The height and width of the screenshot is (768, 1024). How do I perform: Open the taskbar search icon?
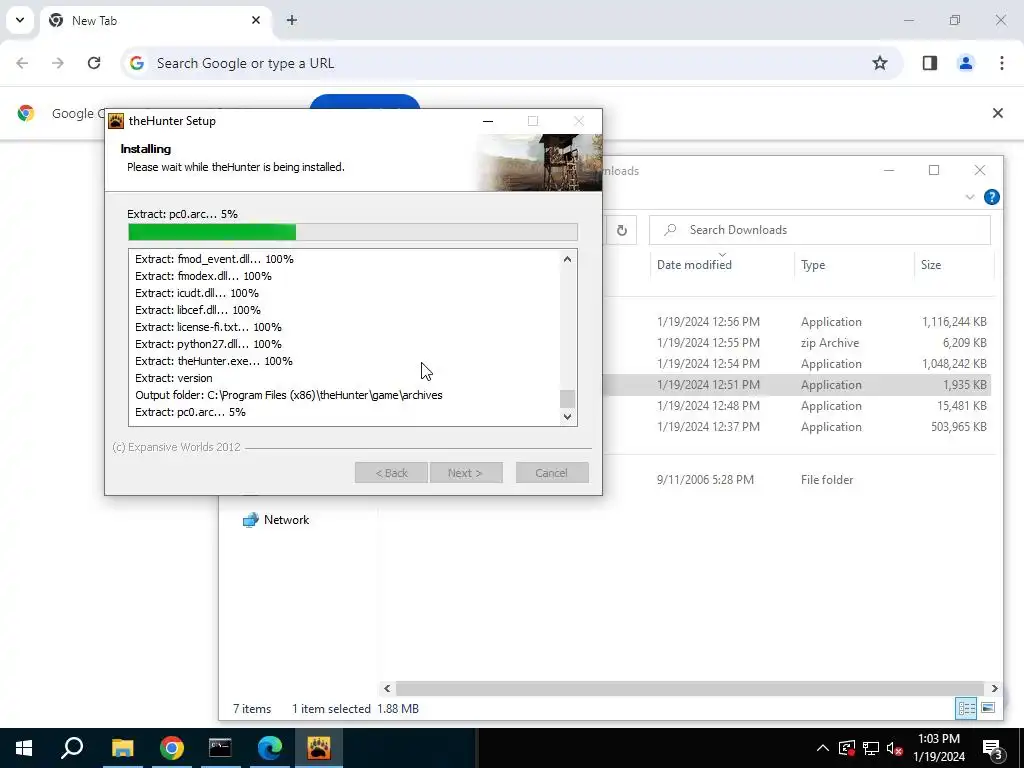[72, 748]
